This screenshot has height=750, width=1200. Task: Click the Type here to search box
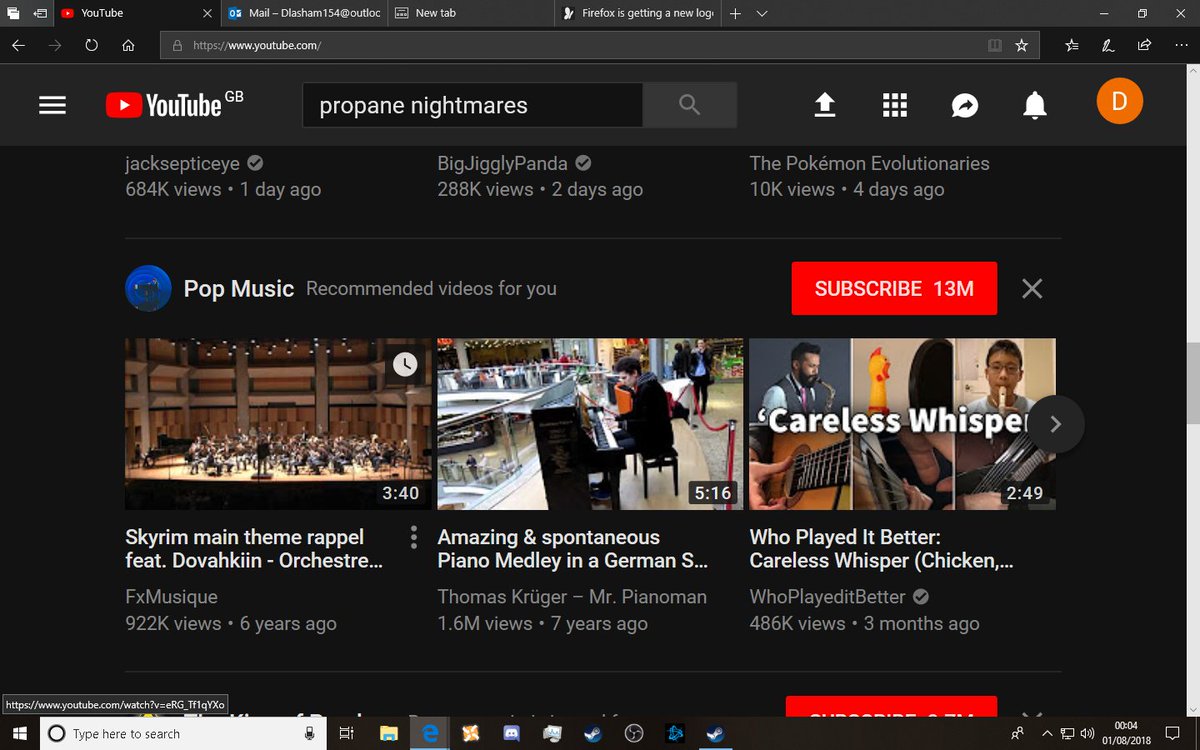(183, 734)
